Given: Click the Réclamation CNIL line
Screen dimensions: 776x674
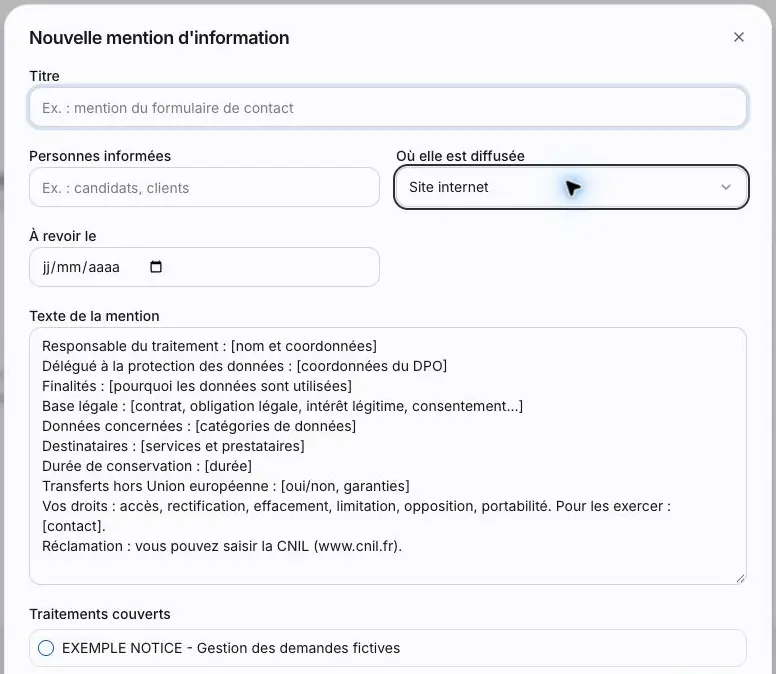Looking at the screenshot, I should pyautogui.click(x=222, y=546).
